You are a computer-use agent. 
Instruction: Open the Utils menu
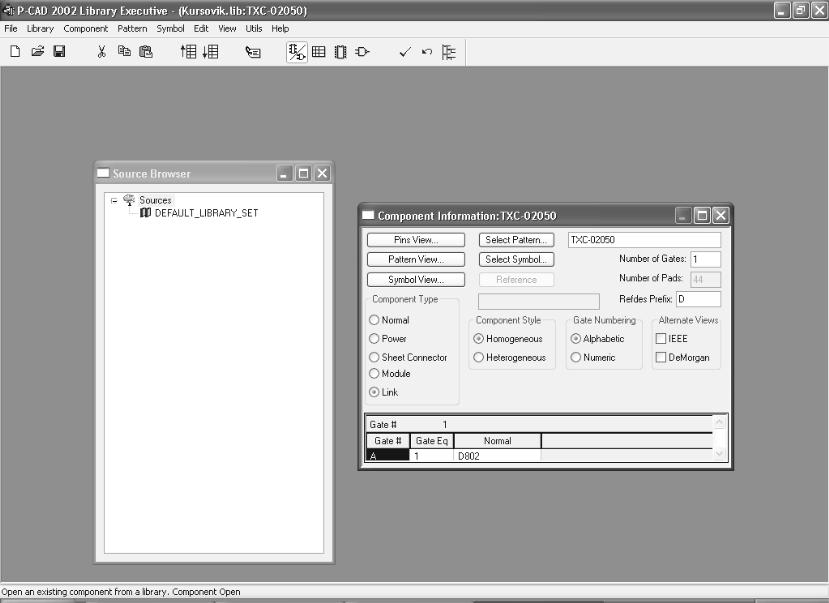pos(254,29)
